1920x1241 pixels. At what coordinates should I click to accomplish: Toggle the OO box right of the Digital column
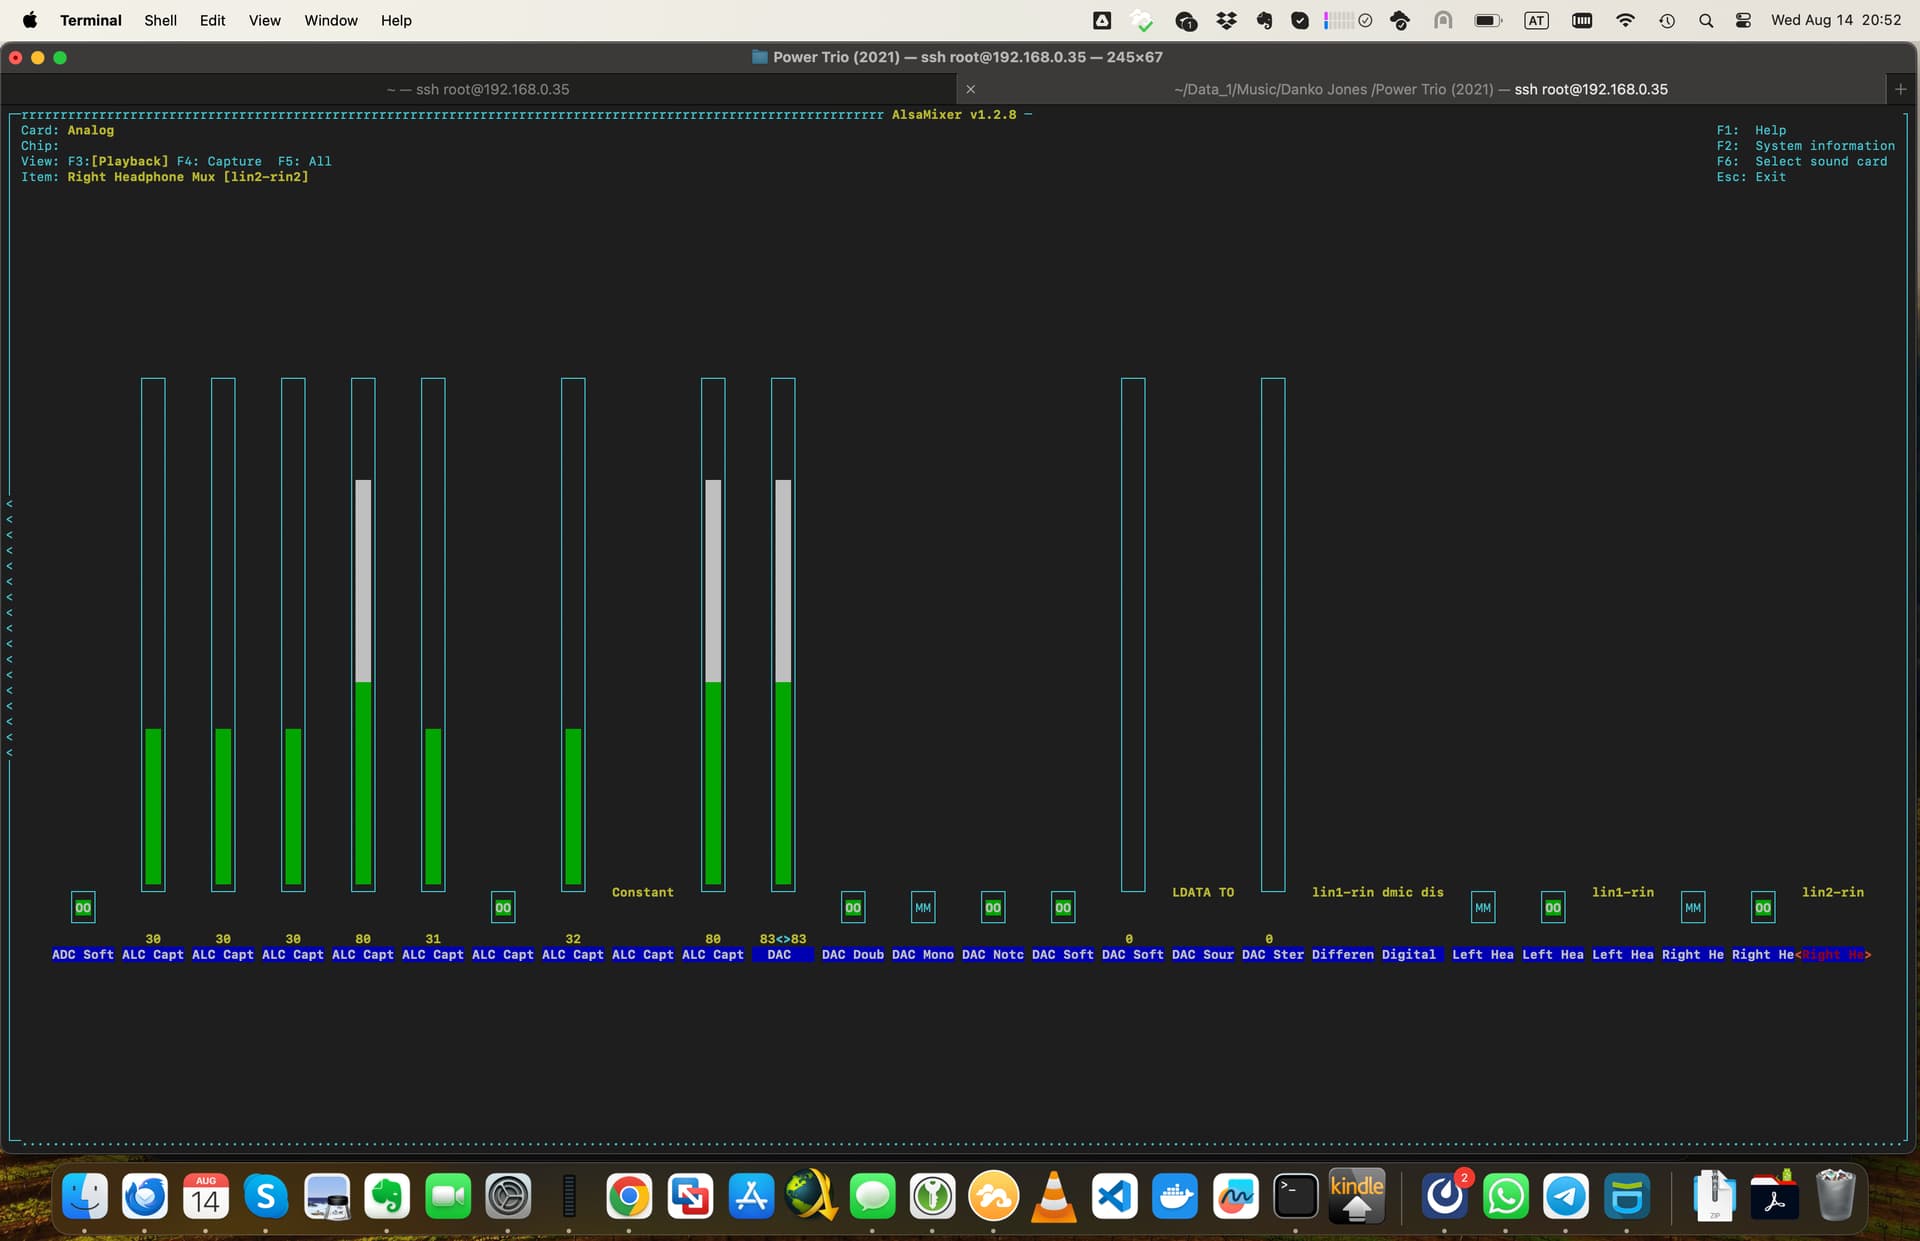(1553, 908)
